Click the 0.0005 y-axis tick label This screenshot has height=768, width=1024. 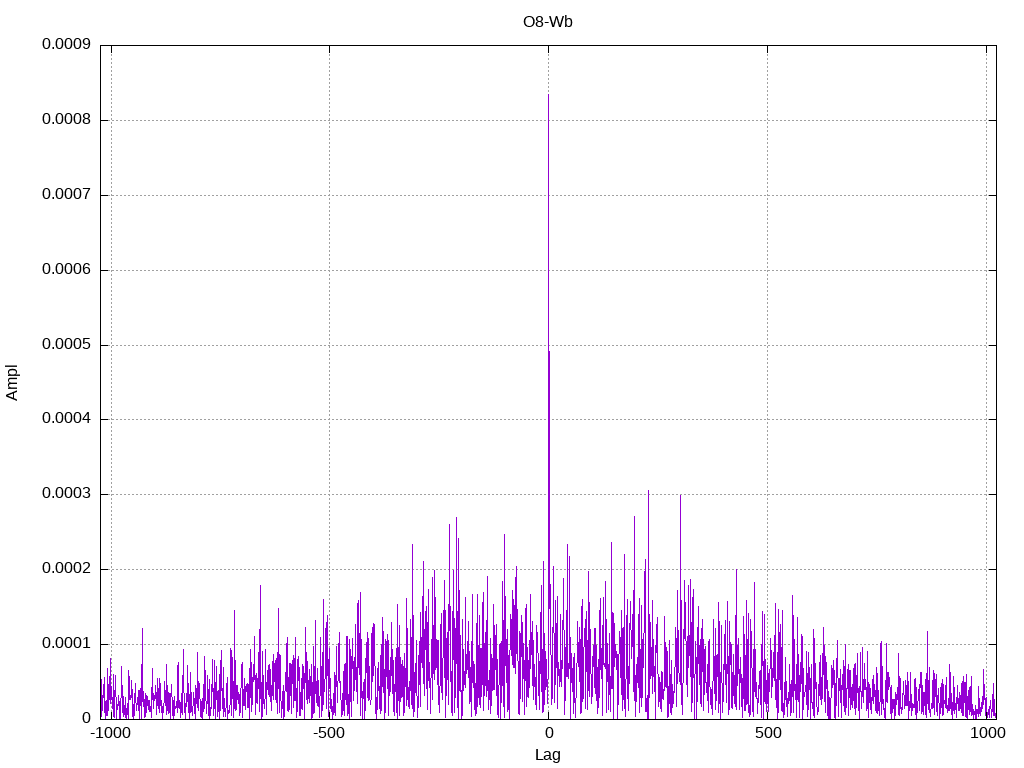pos(67,345)
